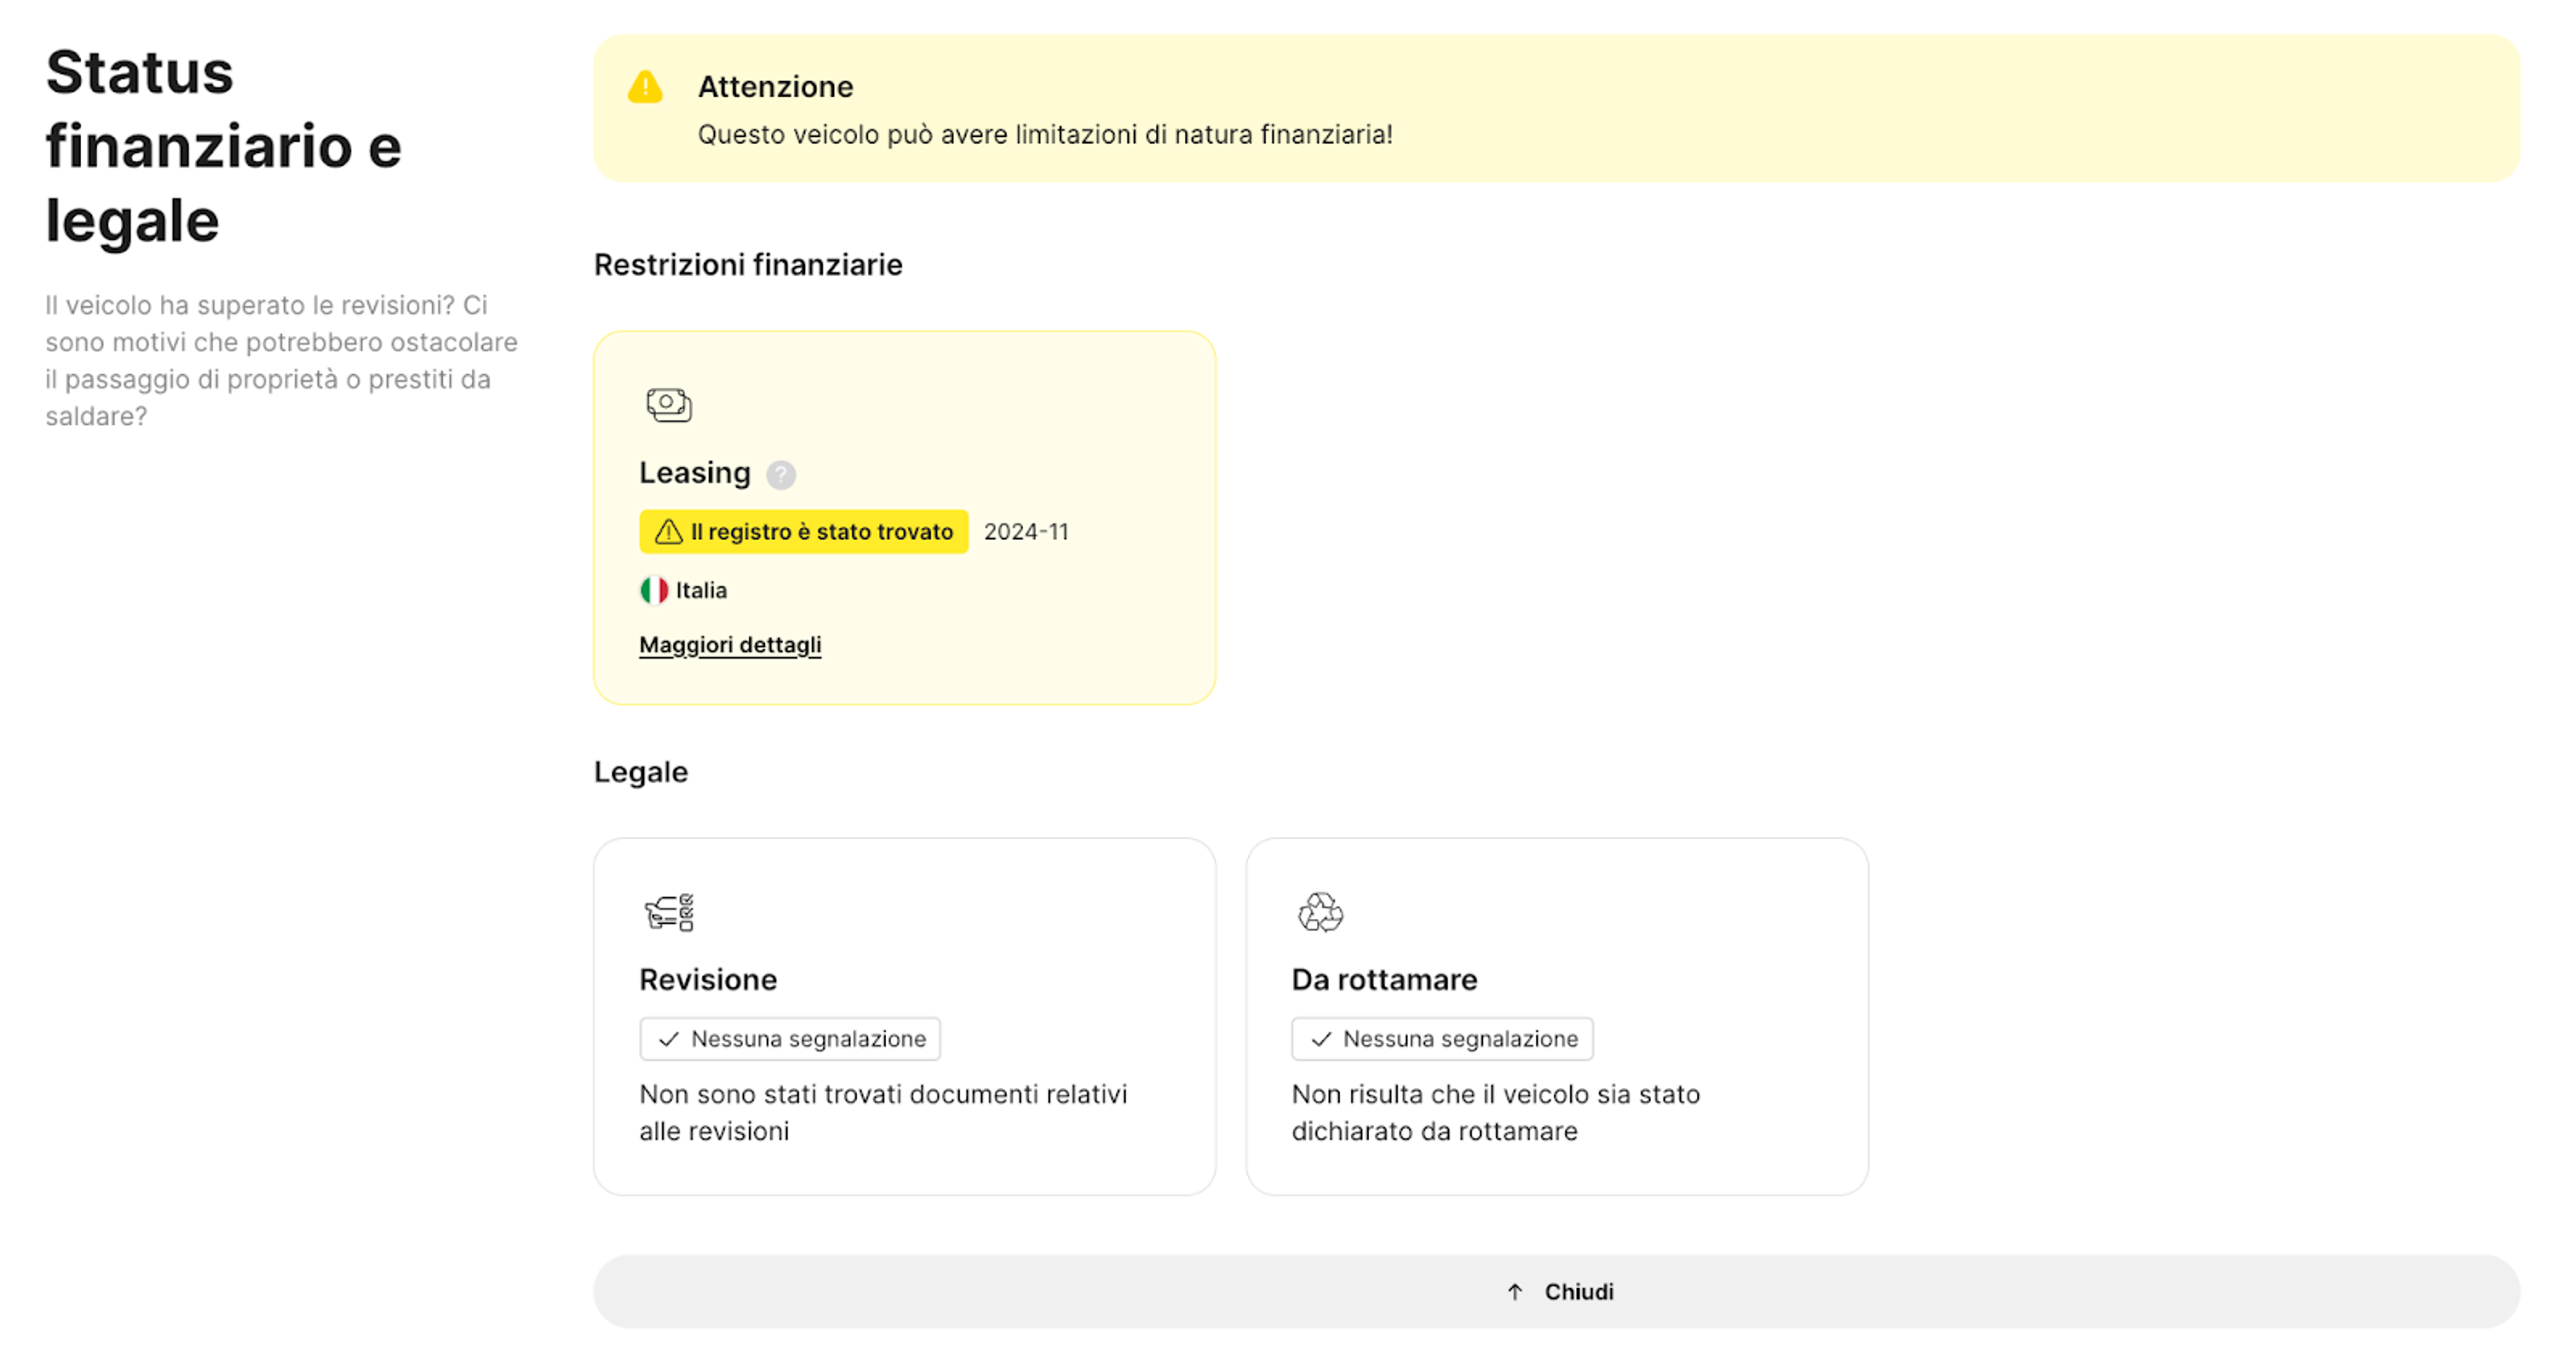Click the checkmark in Revisione's Nessuna segnalazione badge
This screenshot has width=2576, height=1360.
pyautogui.click(x=669, y=1039)
